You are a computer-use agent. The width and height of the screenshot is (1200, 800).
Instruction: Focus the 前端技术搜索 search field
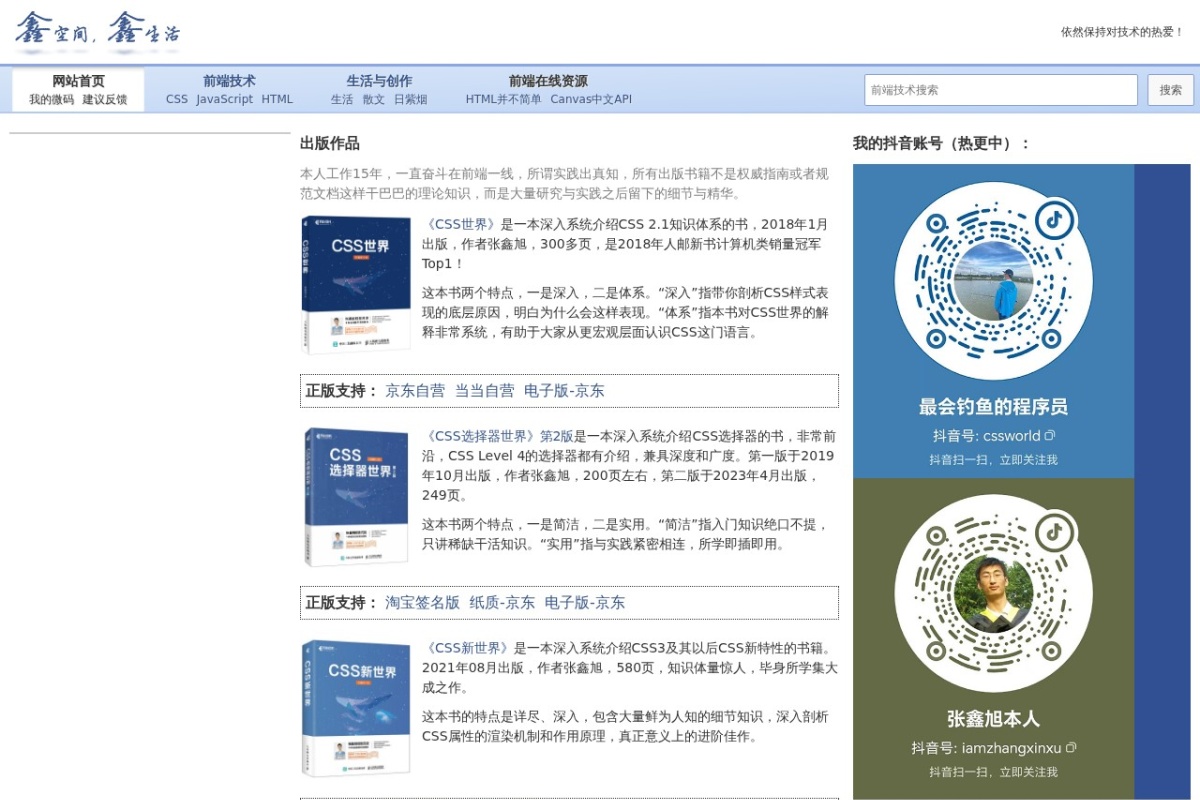(1001, 90)
